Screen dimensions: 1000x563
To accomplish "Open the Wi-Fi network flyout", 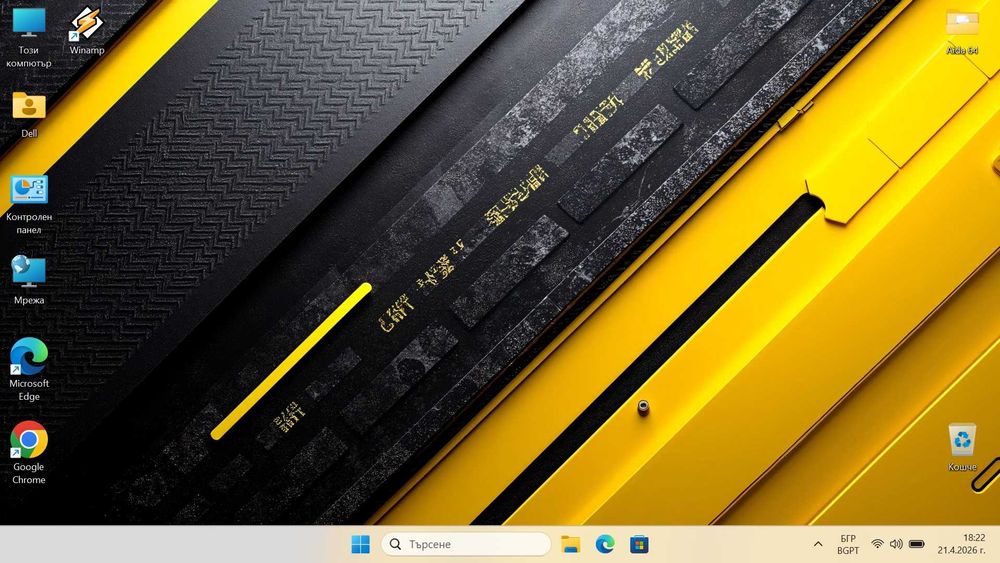I will click(878, 544).
